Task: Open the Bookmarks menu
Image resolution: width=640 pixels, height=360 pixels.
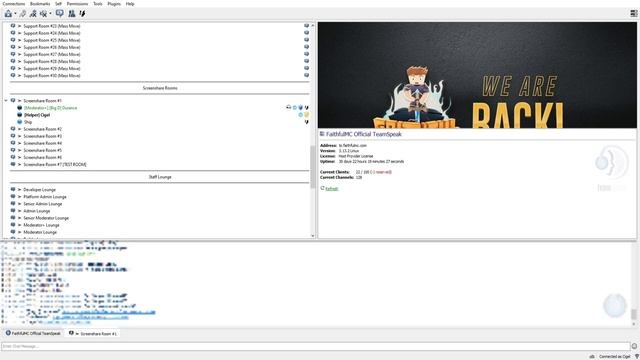Action: (40, 4)
